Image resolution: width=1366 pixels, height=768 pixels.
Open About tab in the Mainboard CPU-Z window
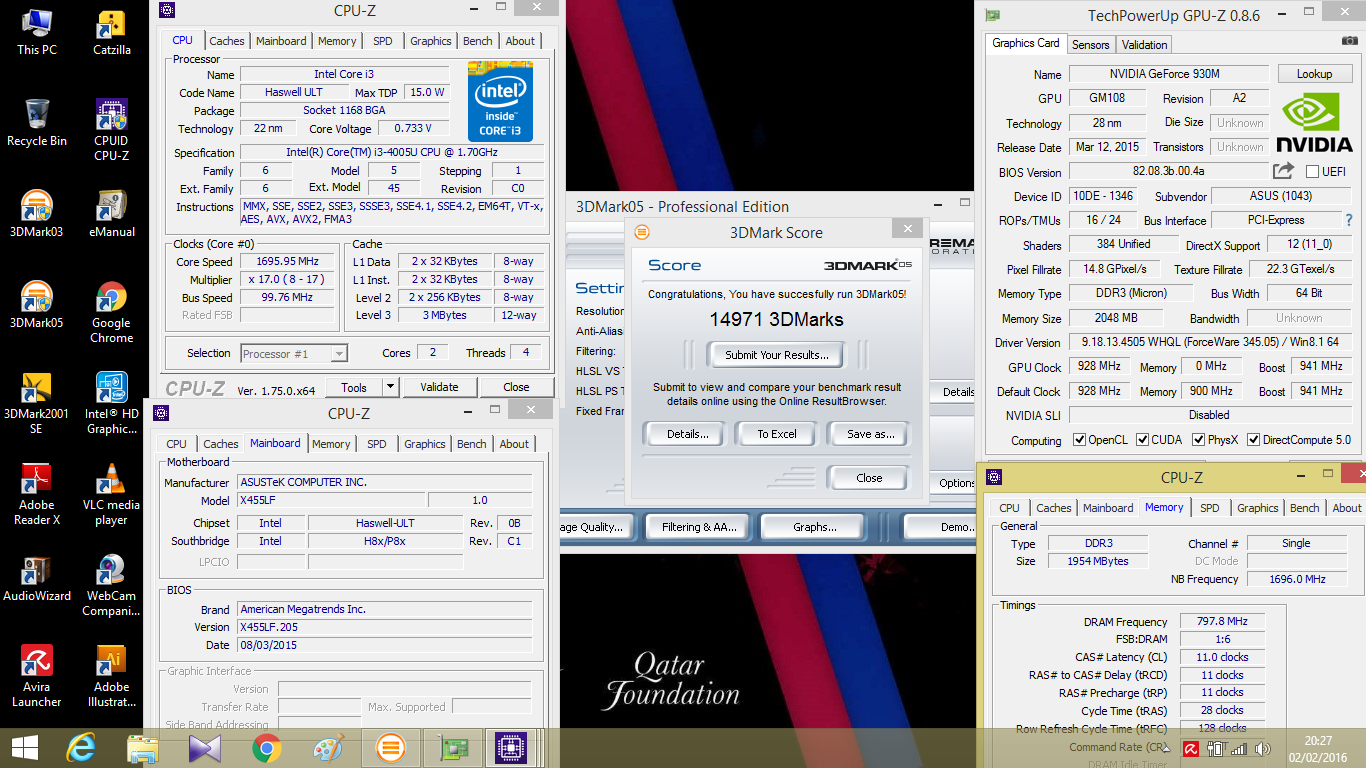[514, 444]
